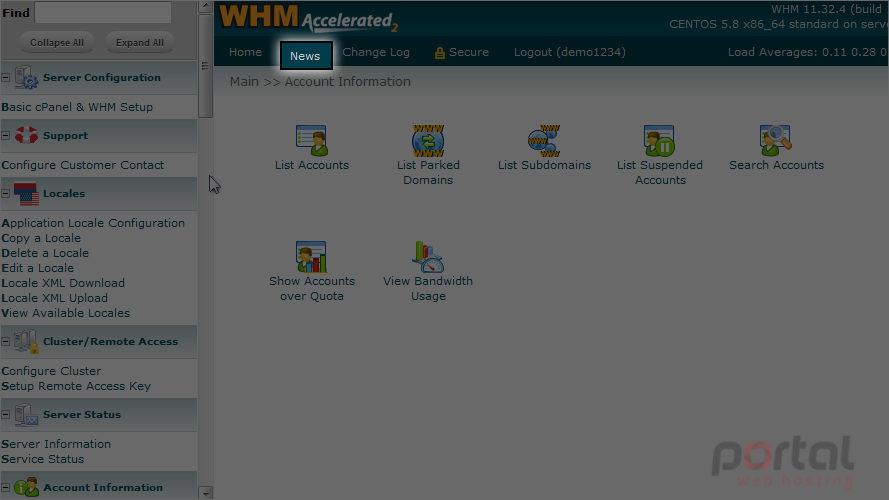The height and width of the screenshot is (500, 889).
Task: Open Locale XML Download link
Action: pos(63,283)
